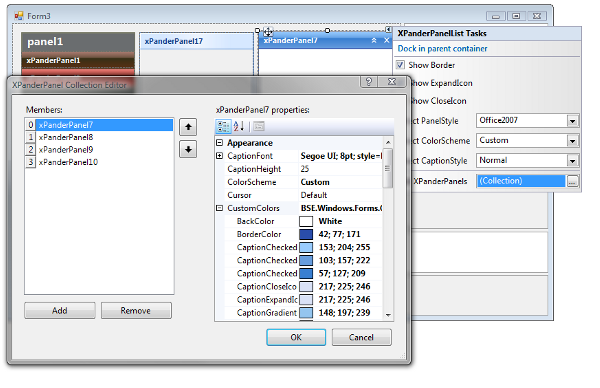Click the xPanderPanel17 caption in Form3
This screenshot has height=388, width=600.
click(x=196, y=41)
